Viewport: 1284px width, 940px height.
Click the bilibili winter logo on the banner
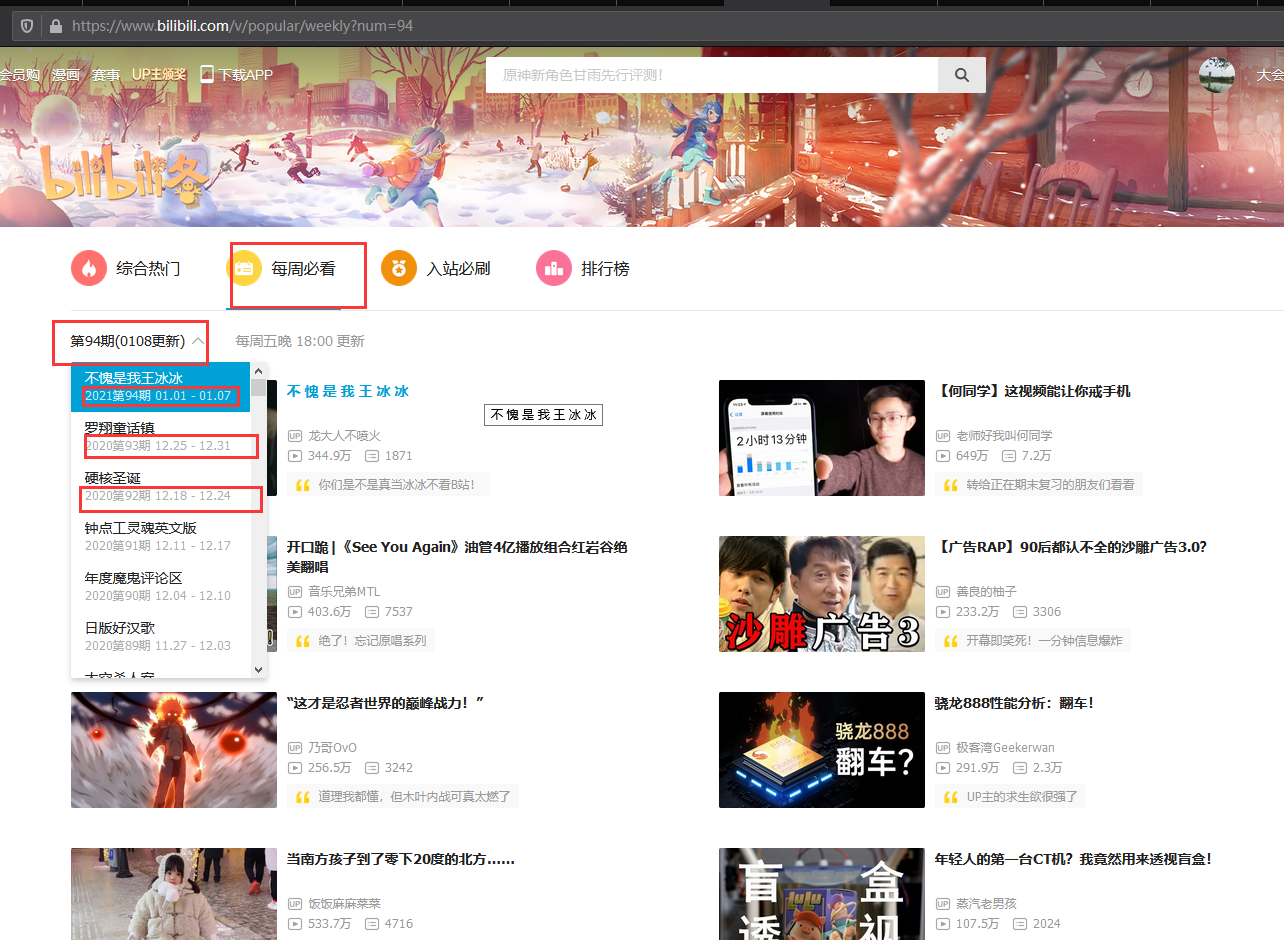(x=124, y=176)
